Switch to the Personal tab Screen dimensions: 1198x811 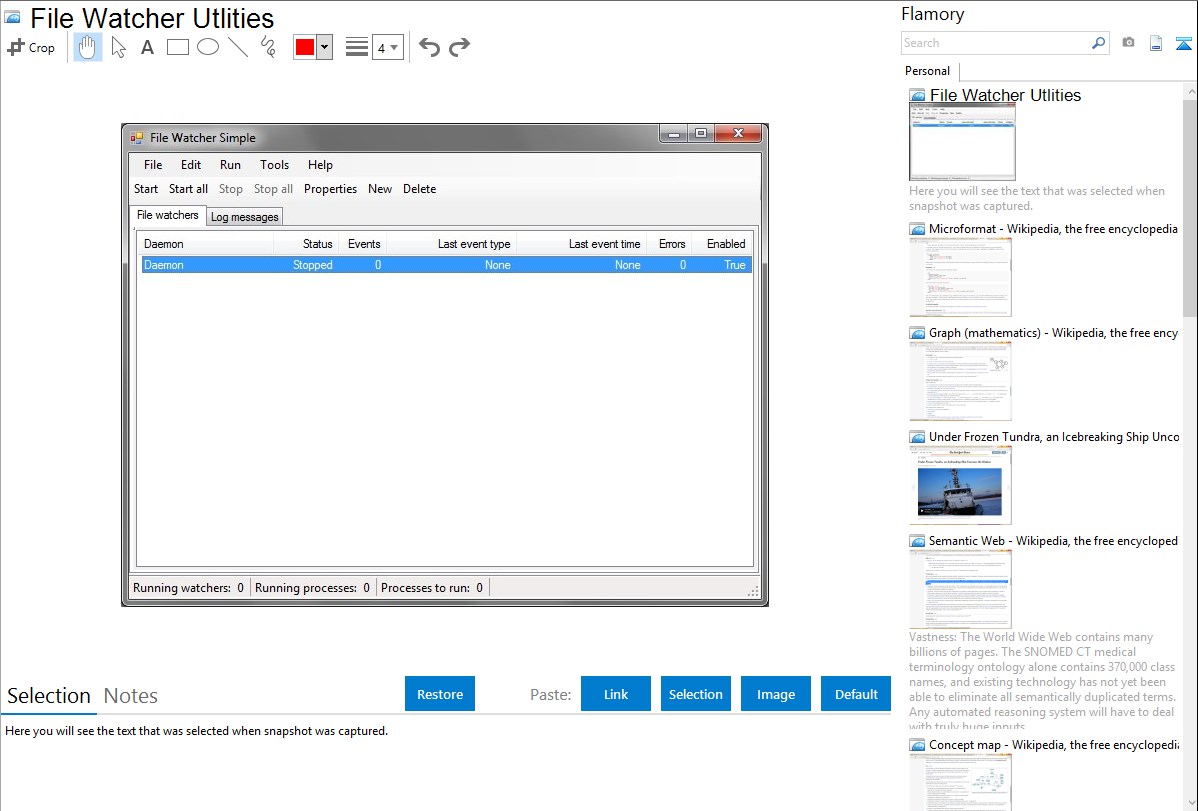pos(928,71)
